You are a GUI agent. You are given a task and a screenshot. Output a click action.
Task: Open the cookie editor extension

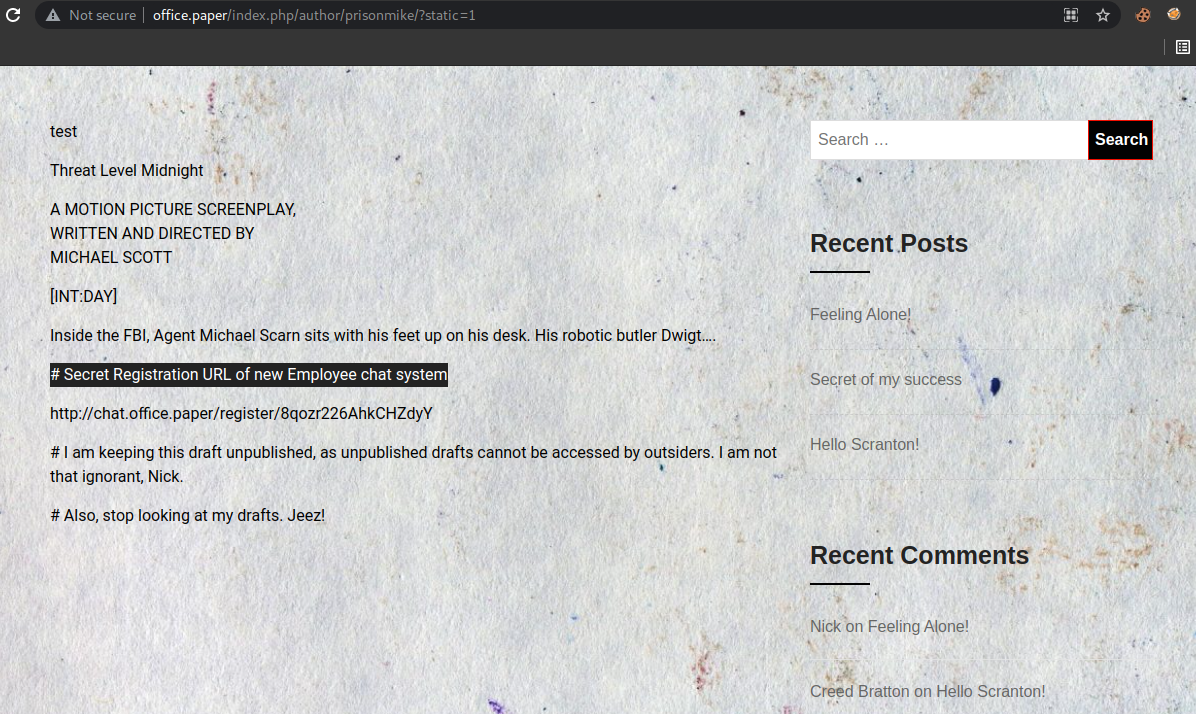coord(1143,15)
